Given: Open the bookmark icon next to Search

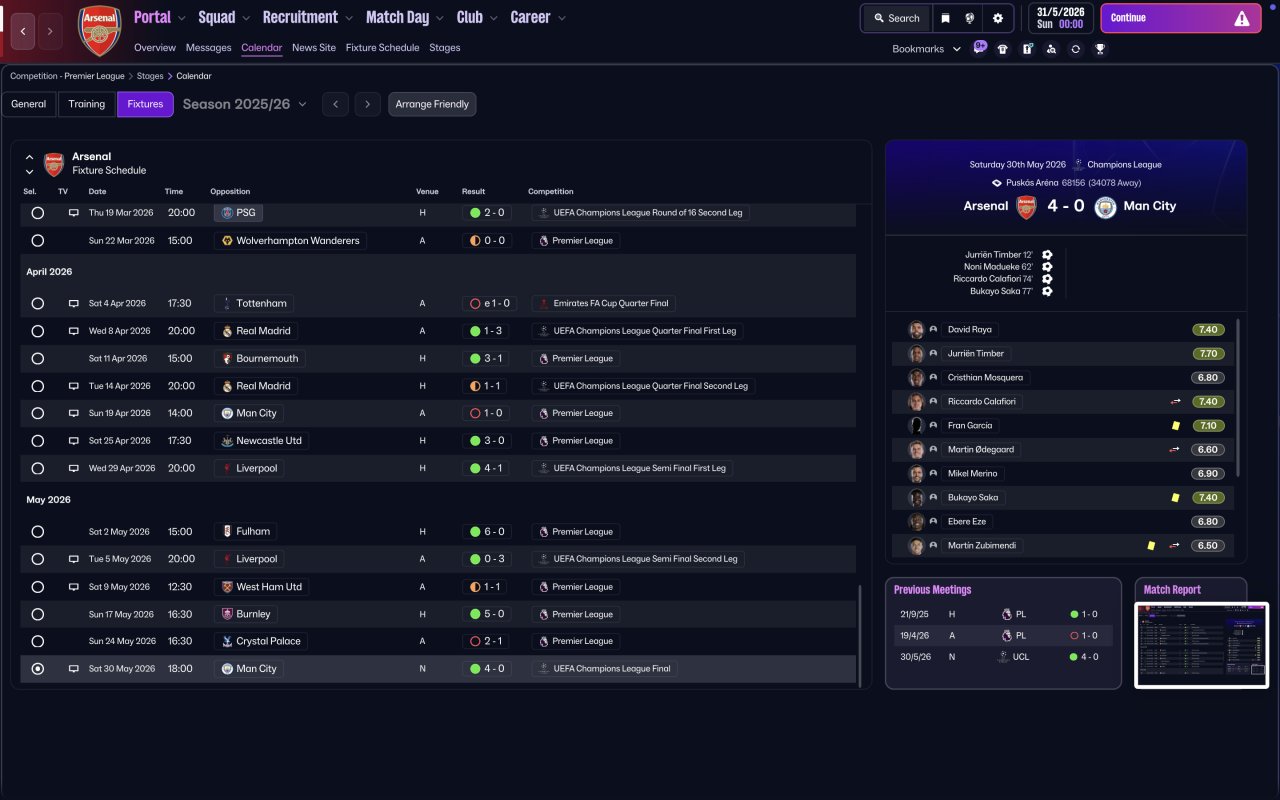Looking at the screenshot, I should tap(945, 18).
